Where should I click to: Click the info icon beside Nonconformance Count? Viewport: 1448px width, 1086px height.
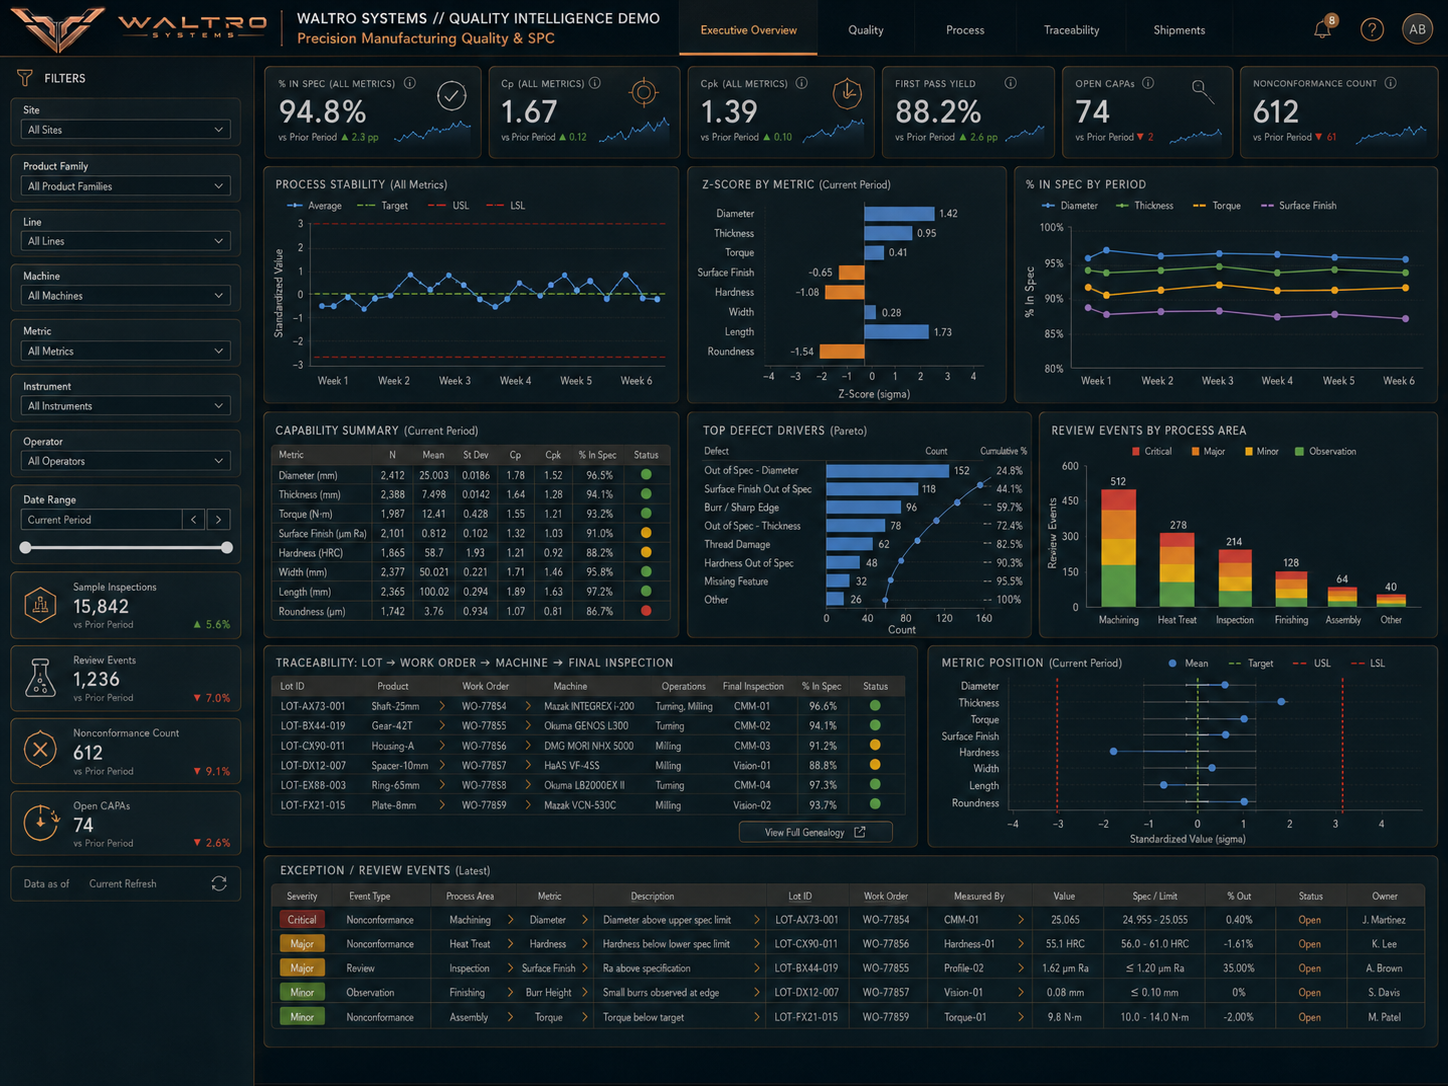click(x=1390, y=83)
